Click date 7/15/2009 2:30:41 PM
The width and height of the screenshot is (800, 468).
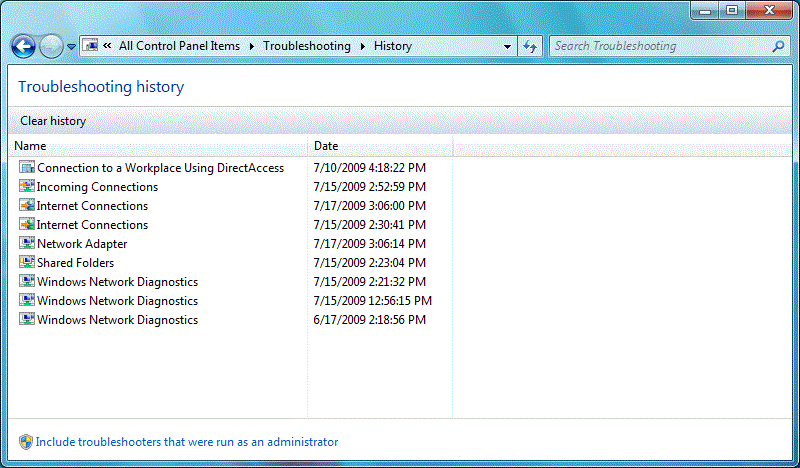point(369,225)
